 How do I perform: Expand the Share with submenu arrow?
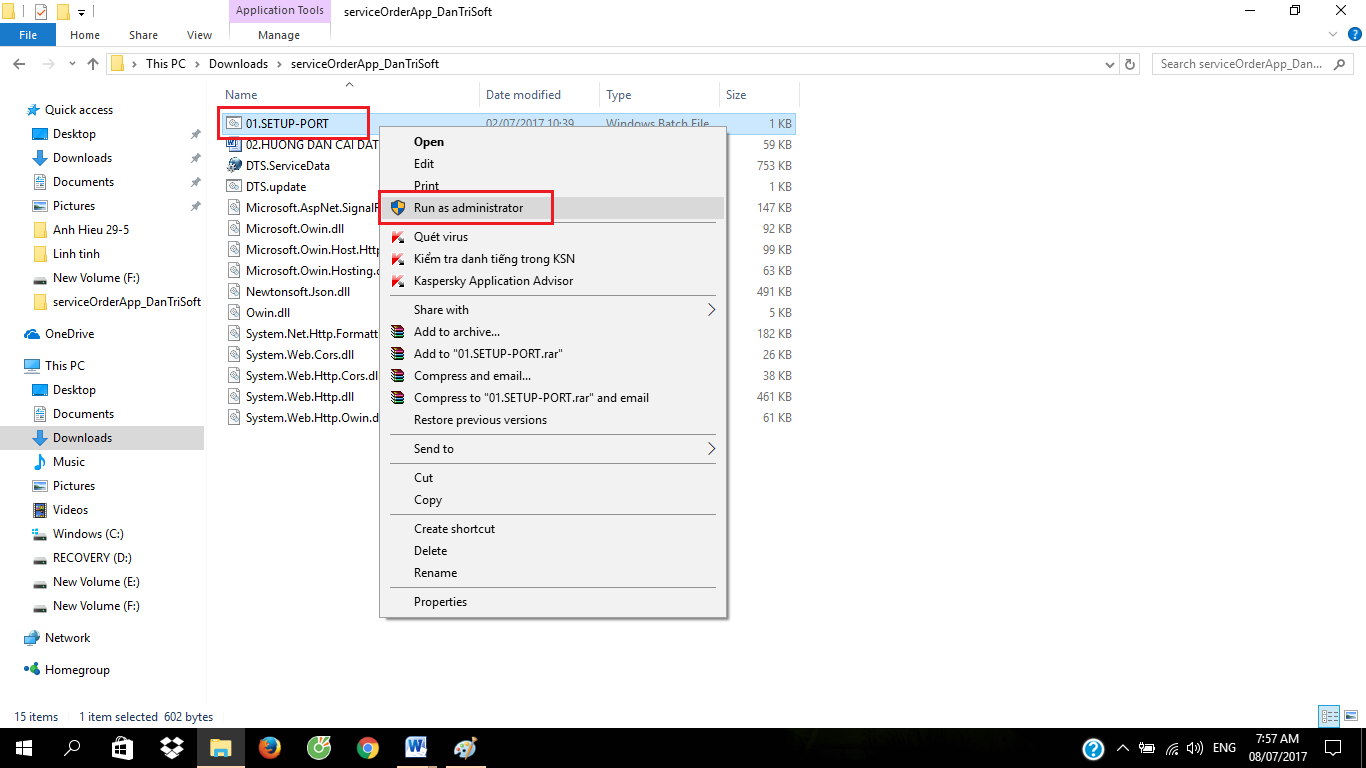[712, 310]
